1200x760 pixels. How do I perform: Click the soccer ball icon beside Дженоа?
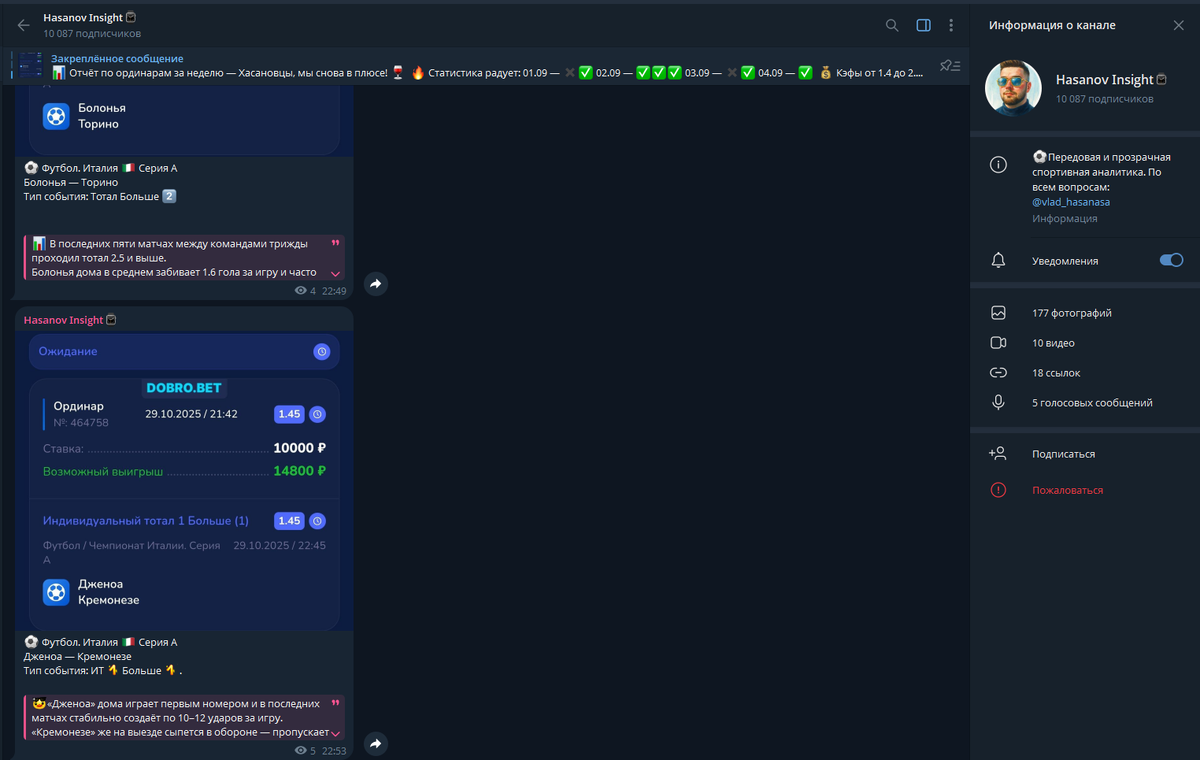pyautogui.click(x=56, y=592)
